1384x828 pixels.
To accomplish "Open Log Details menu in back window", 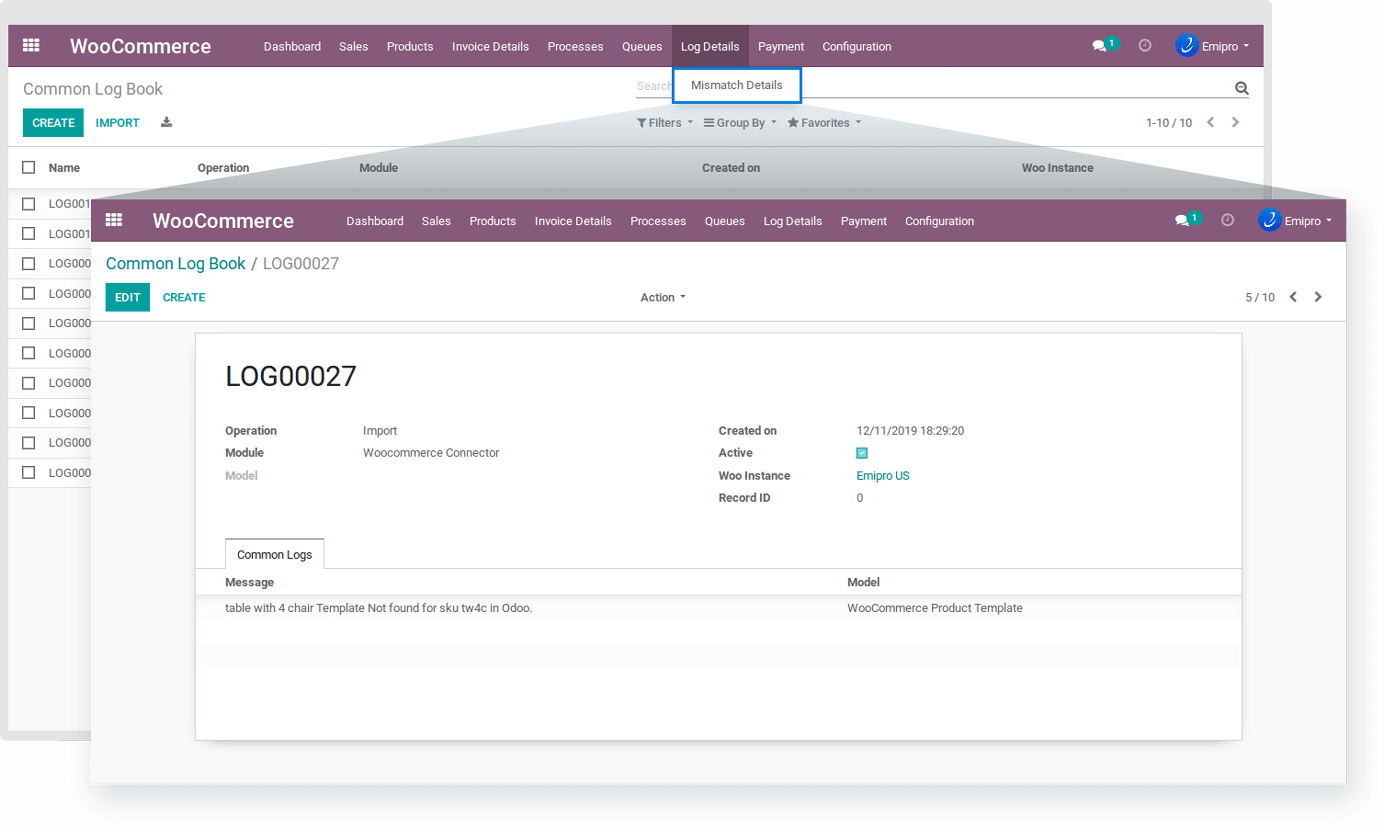I will (x=710, y=46).
